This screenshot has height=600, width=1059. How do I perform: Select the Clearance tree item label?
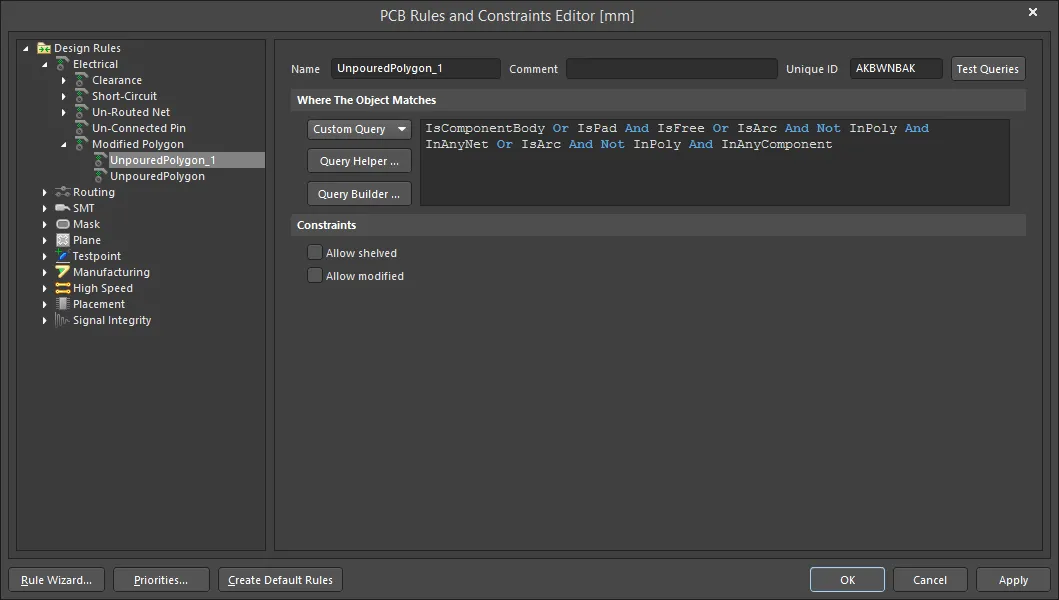[x=117, y=80]
